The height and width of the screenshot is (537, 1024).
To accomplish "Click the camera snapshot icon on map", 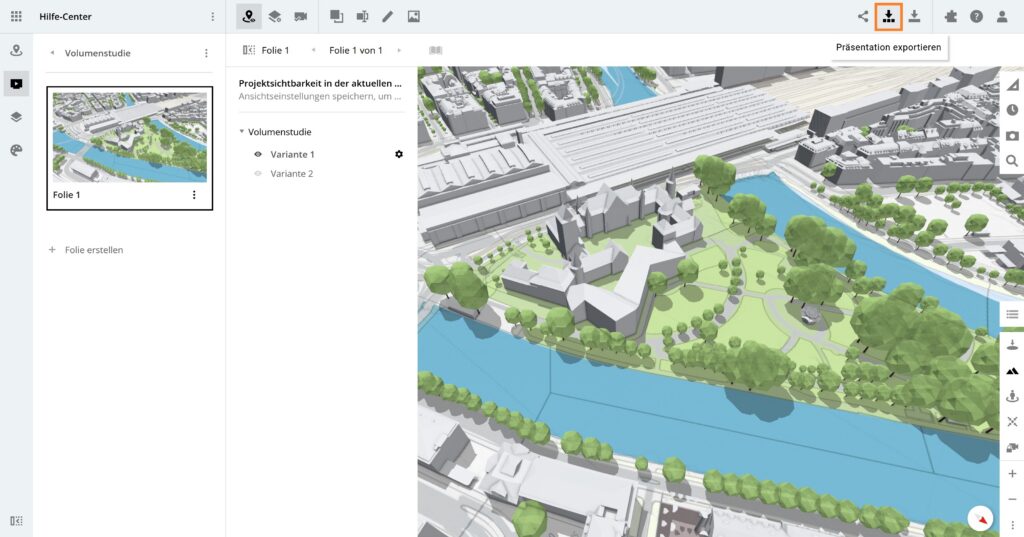I will click(x=1012, y=135).
